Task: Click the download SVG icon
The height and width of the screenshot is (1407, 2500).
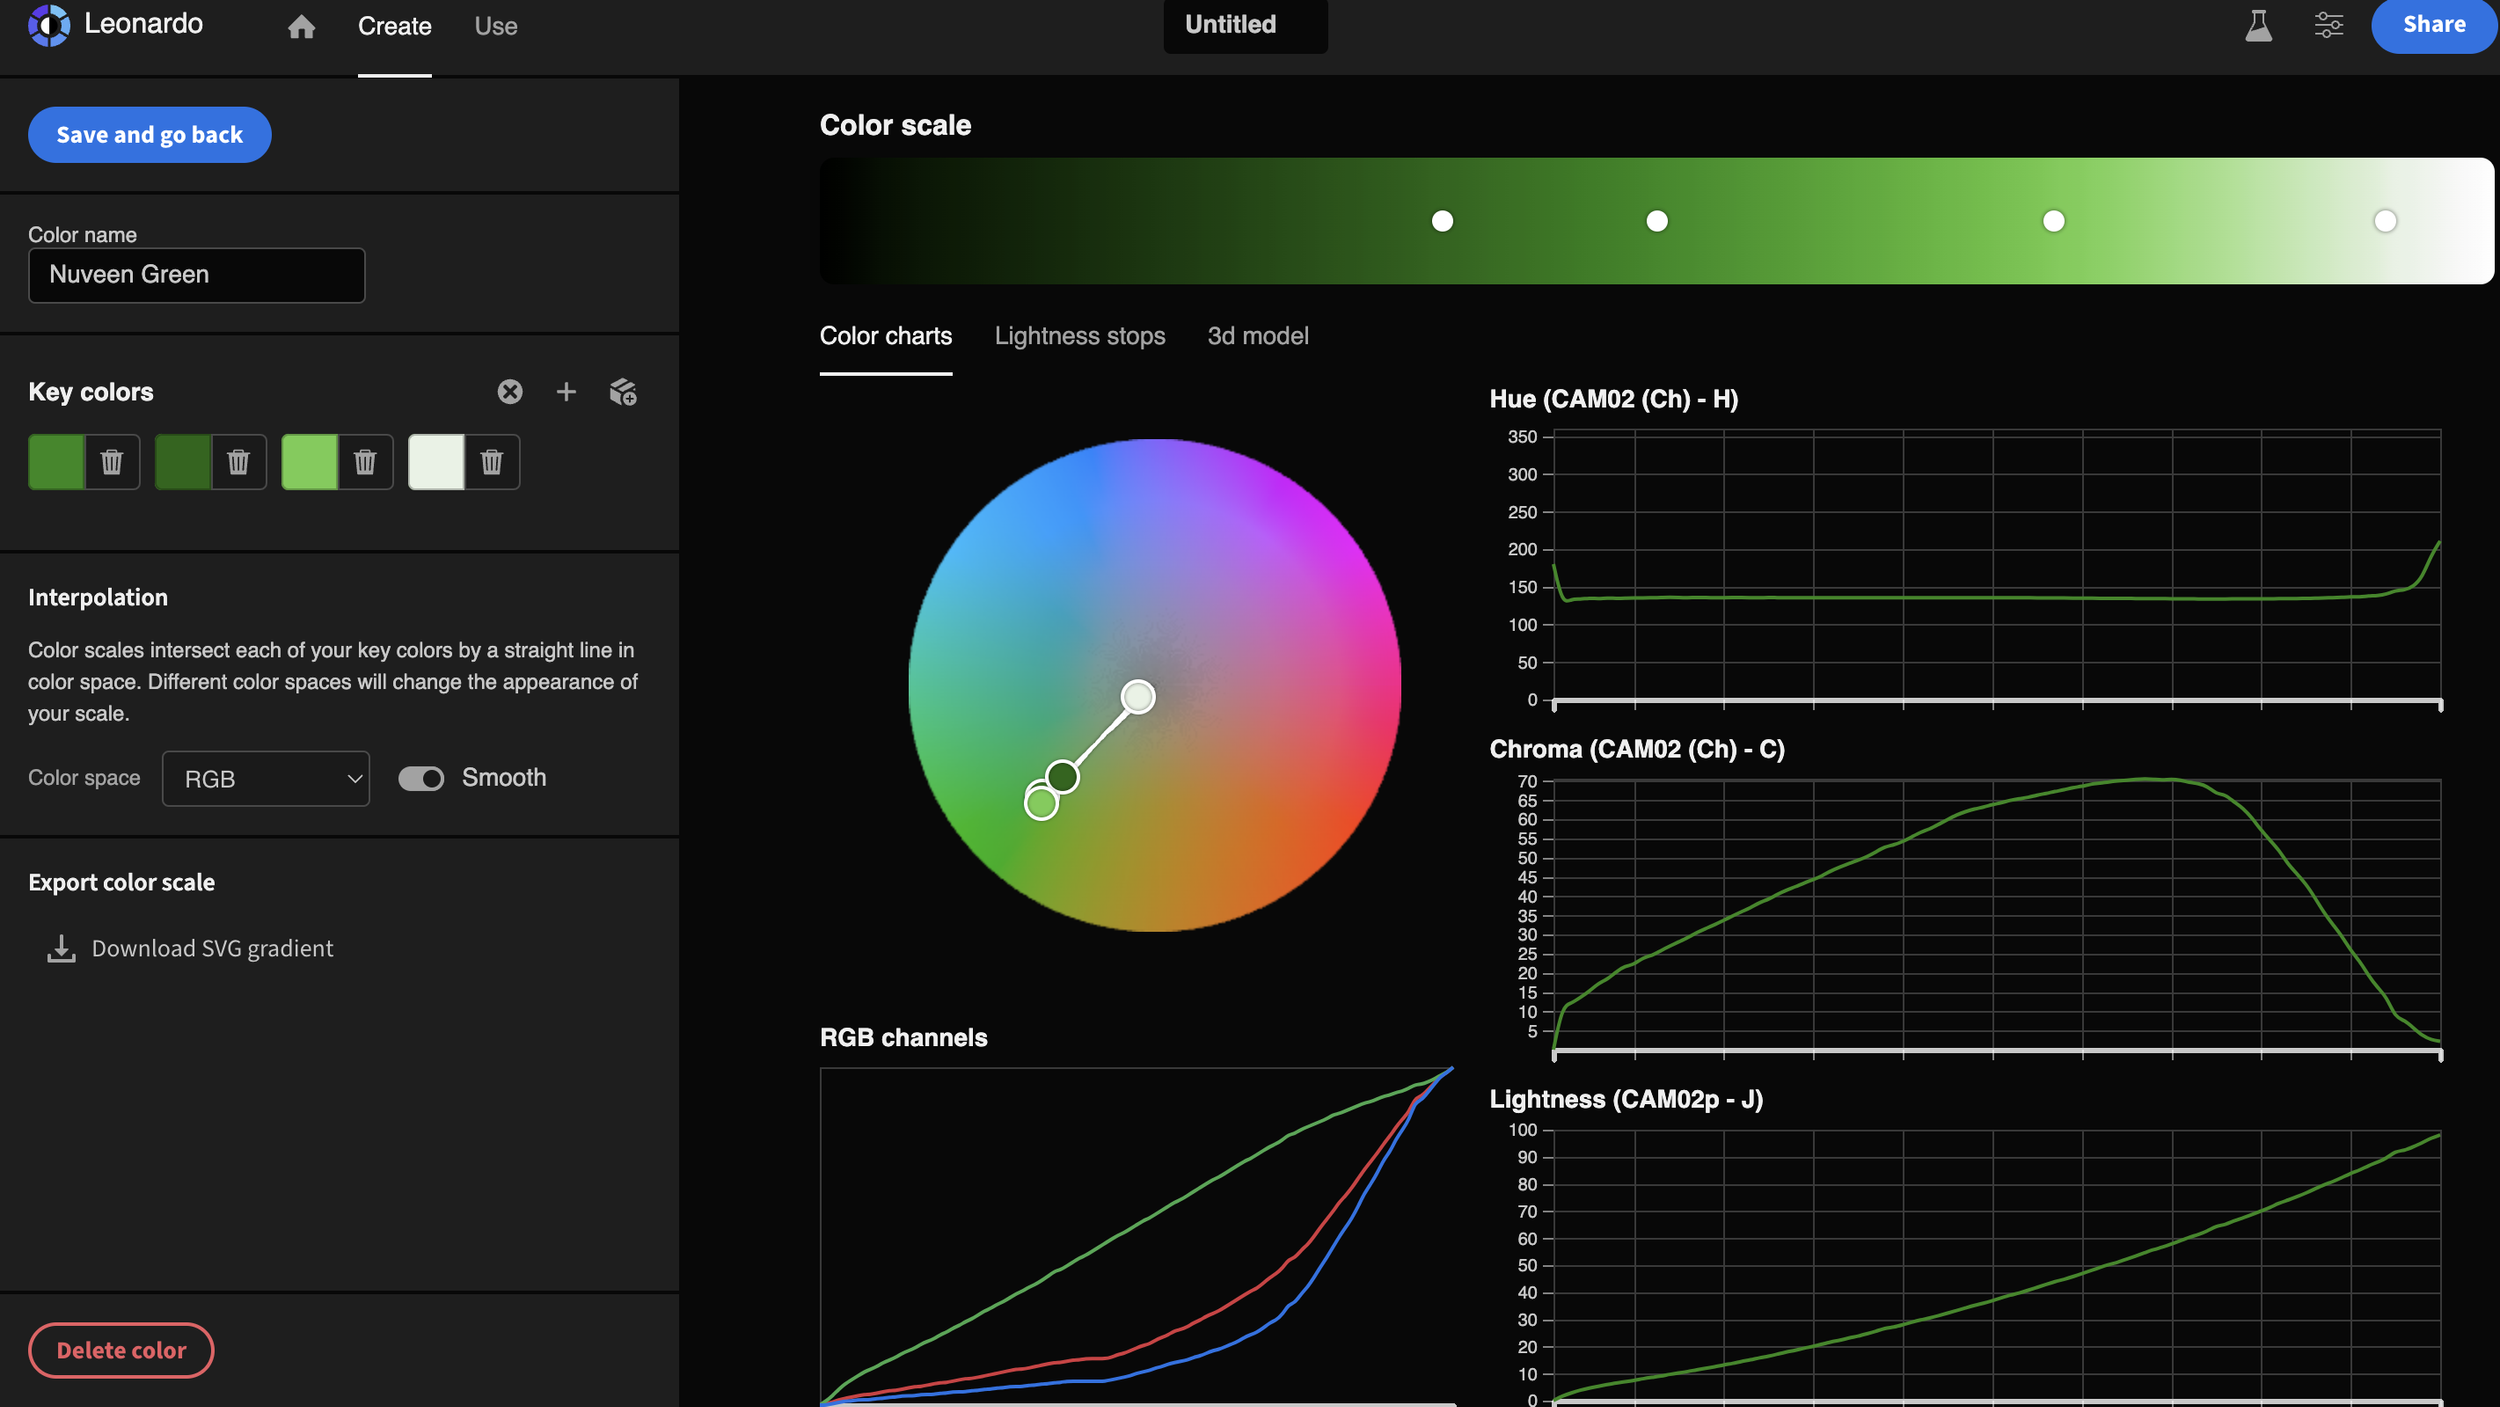Action: click(x=61, y=948)
